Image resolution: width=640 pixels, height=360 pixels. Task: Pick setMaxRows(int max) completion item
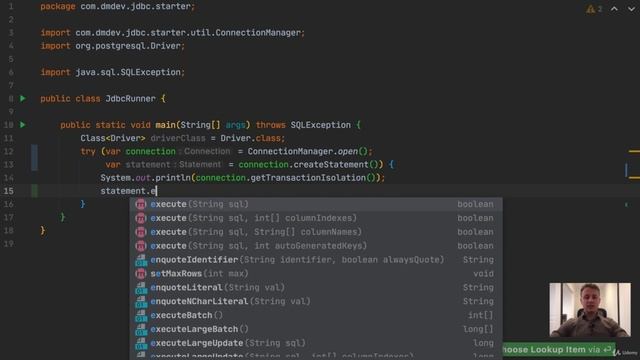pyautogui.click(x=316, y=273)
